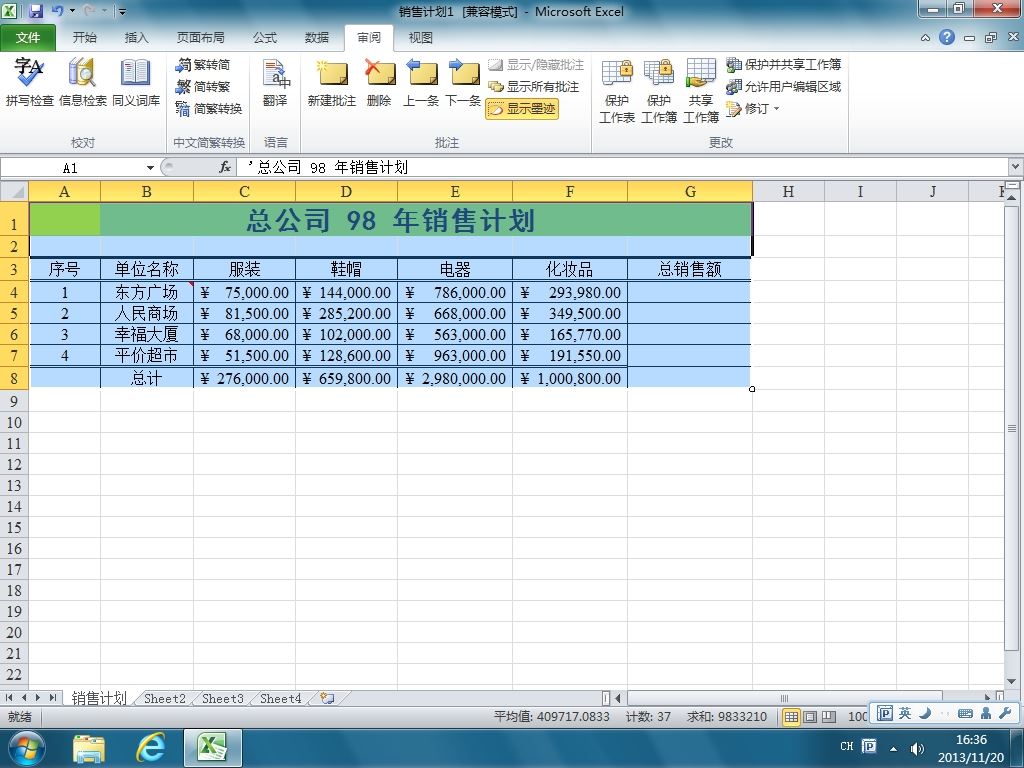Select cell with 东方广场

pos(146,292)
